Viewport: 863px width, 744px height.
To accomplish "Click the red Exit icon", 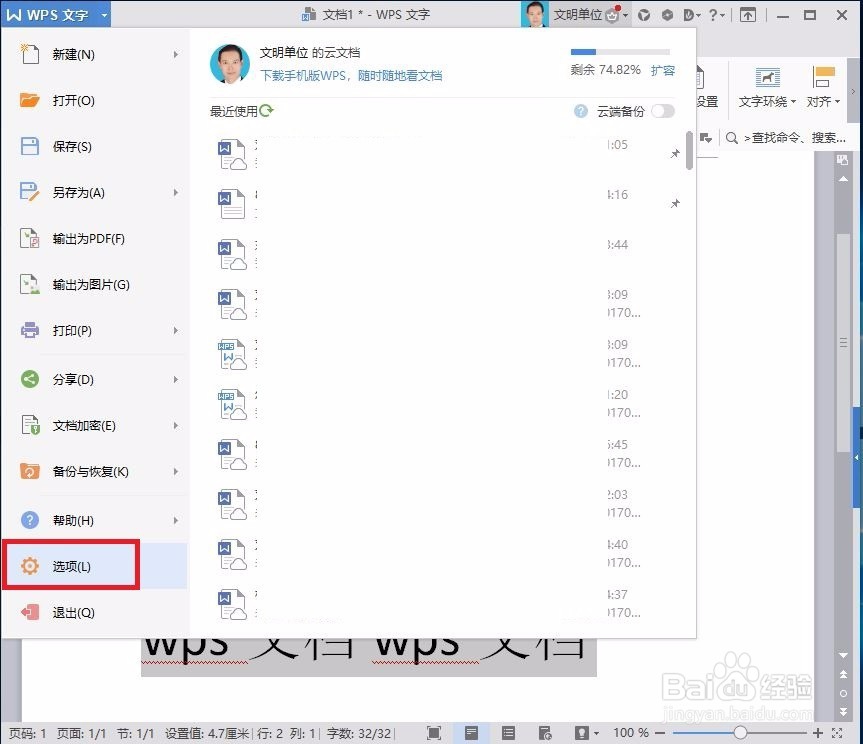I will [30, 612].
